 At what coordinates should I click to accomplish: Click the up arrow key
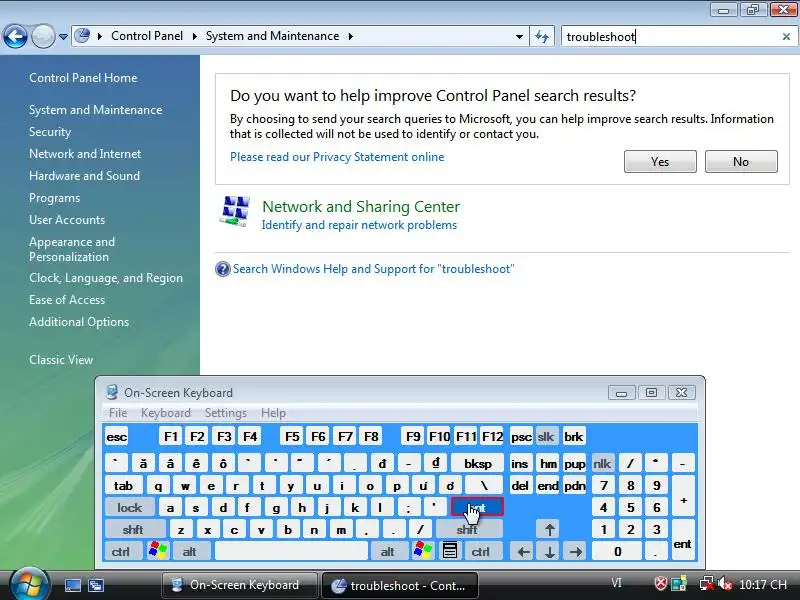pos(549,530)
